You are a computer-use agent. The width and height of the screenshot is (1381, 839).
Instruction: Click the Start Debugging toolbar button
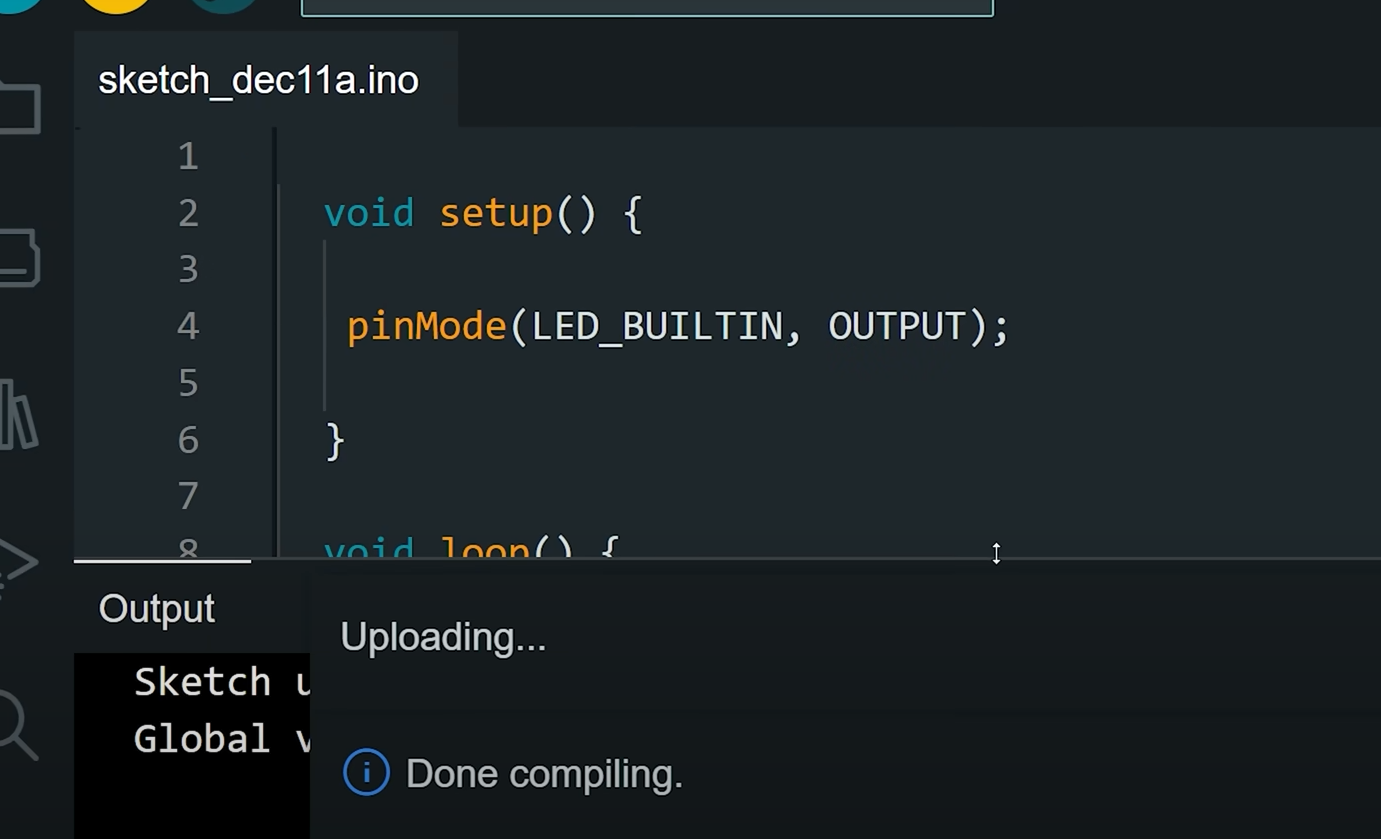[223, 4]
